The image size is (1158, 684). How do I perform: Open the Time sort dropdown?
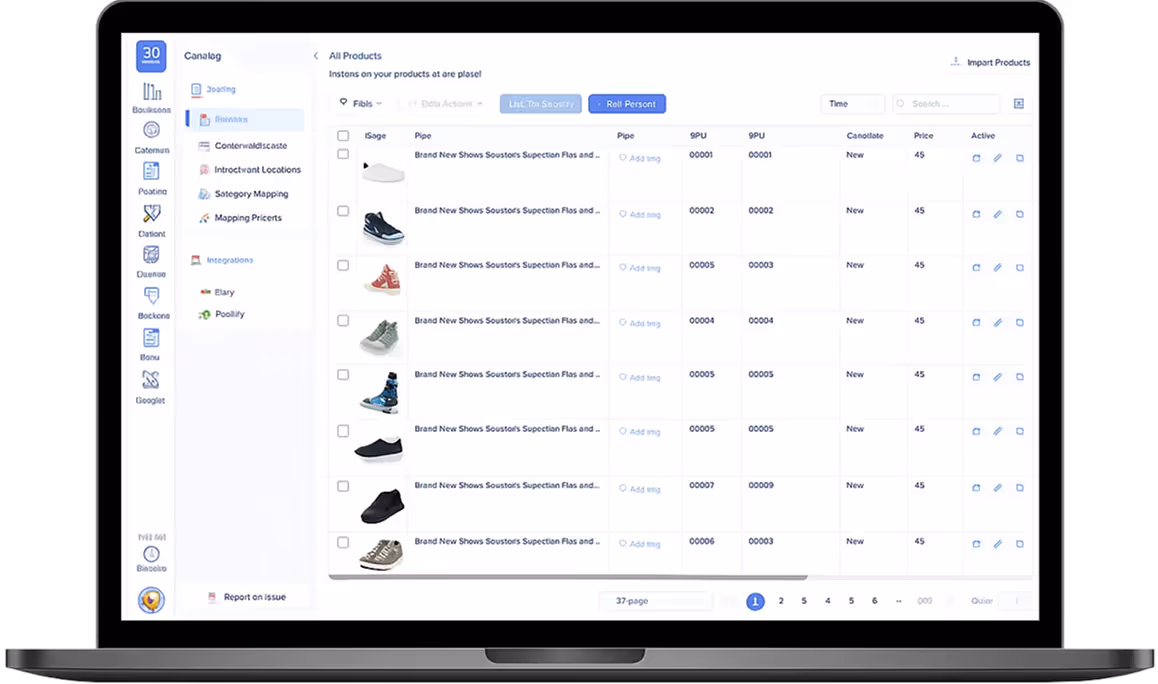click(x=852, y=103)
